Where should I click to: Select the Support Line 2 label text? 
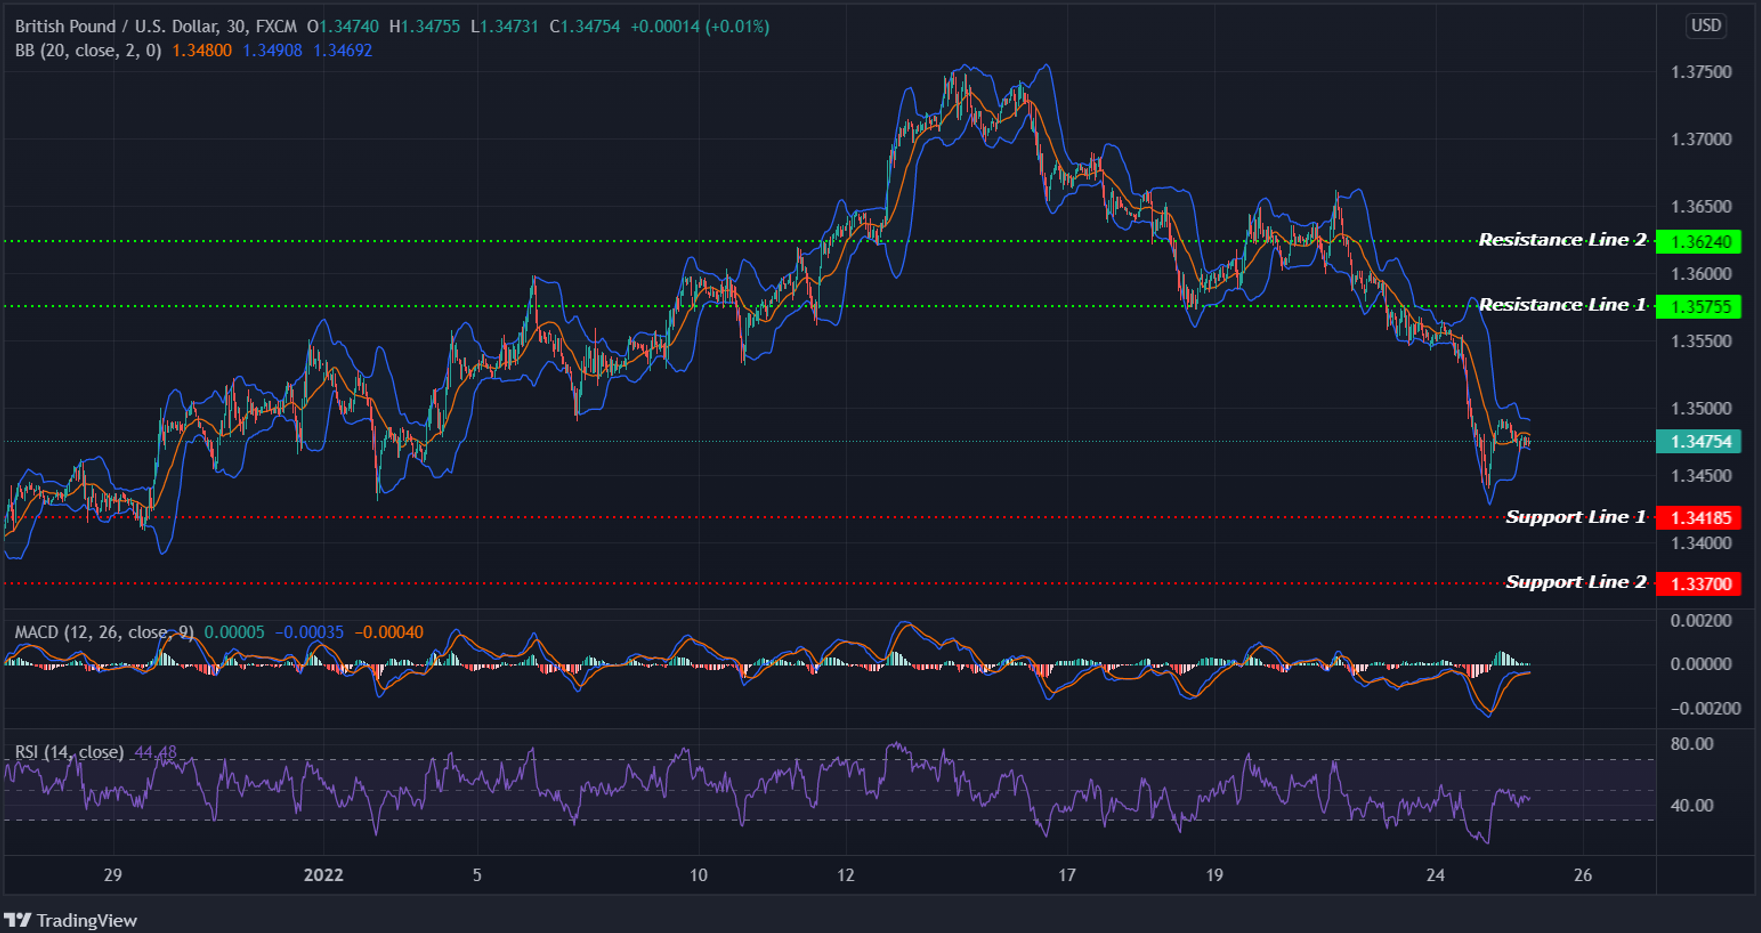point(1575,581)
